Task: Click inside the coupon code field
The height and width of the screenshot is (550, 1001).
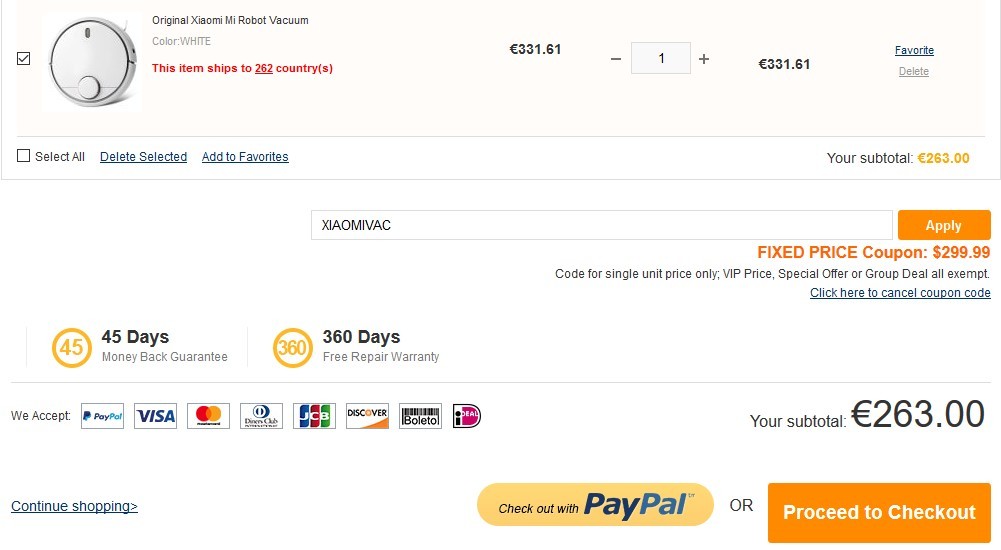Action: click(601, 225)
